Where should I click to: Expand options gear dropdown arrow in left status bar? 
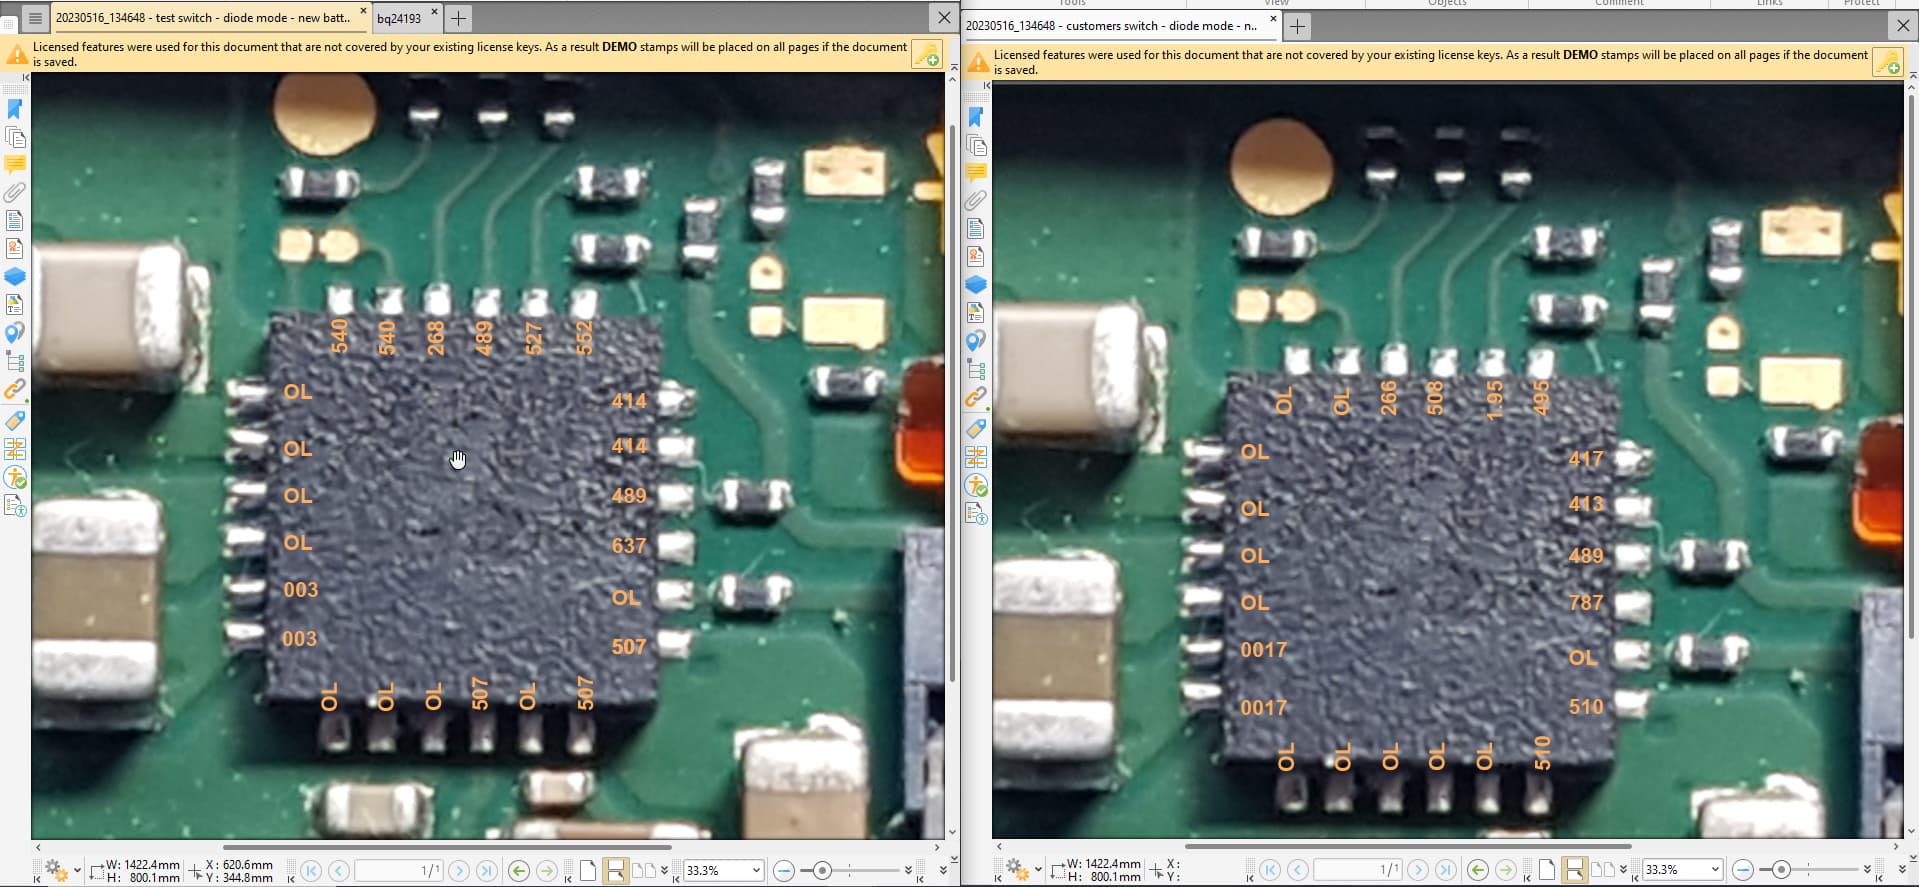tap(77, 871)
